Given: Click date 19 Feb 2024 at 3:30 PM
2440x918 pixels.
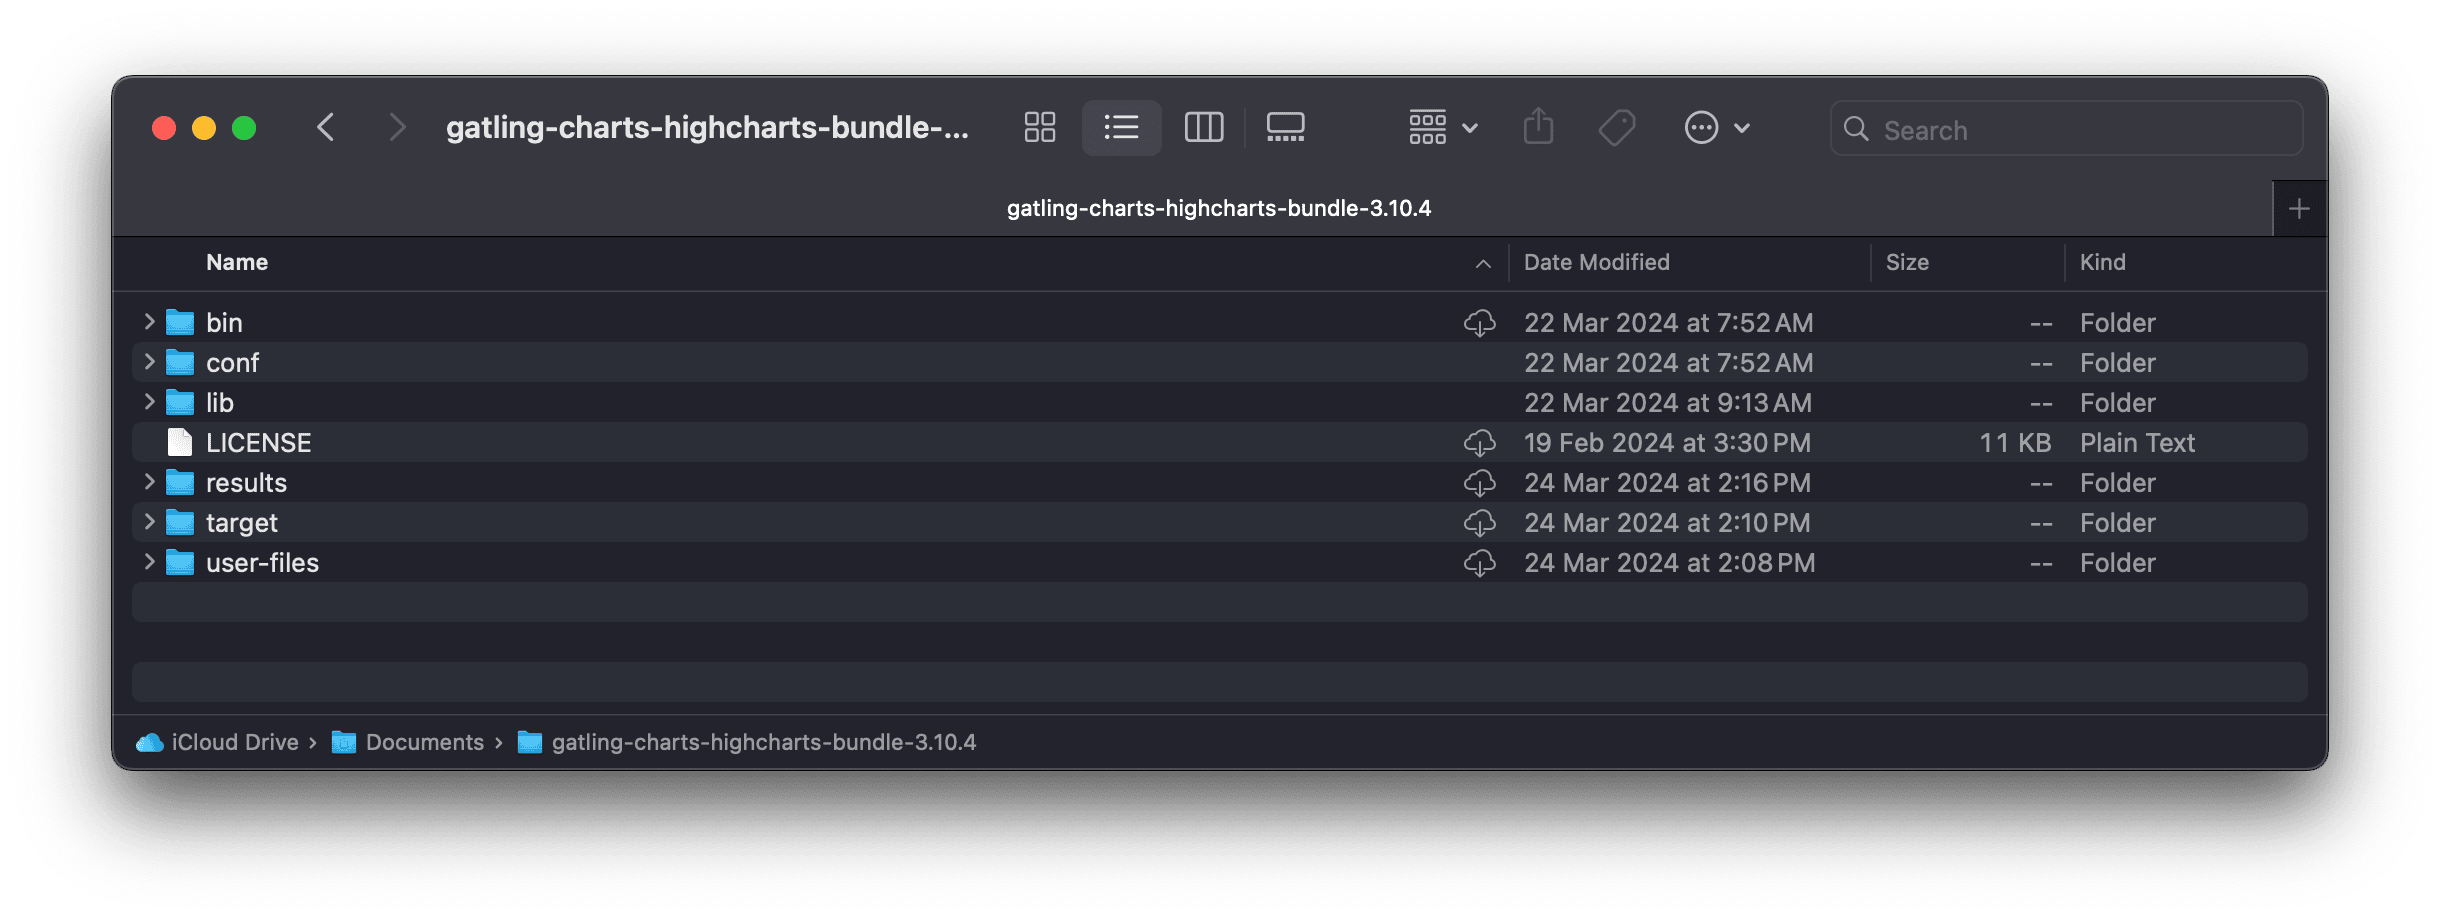Looking at the screenshot, I should click(1667, 442).
